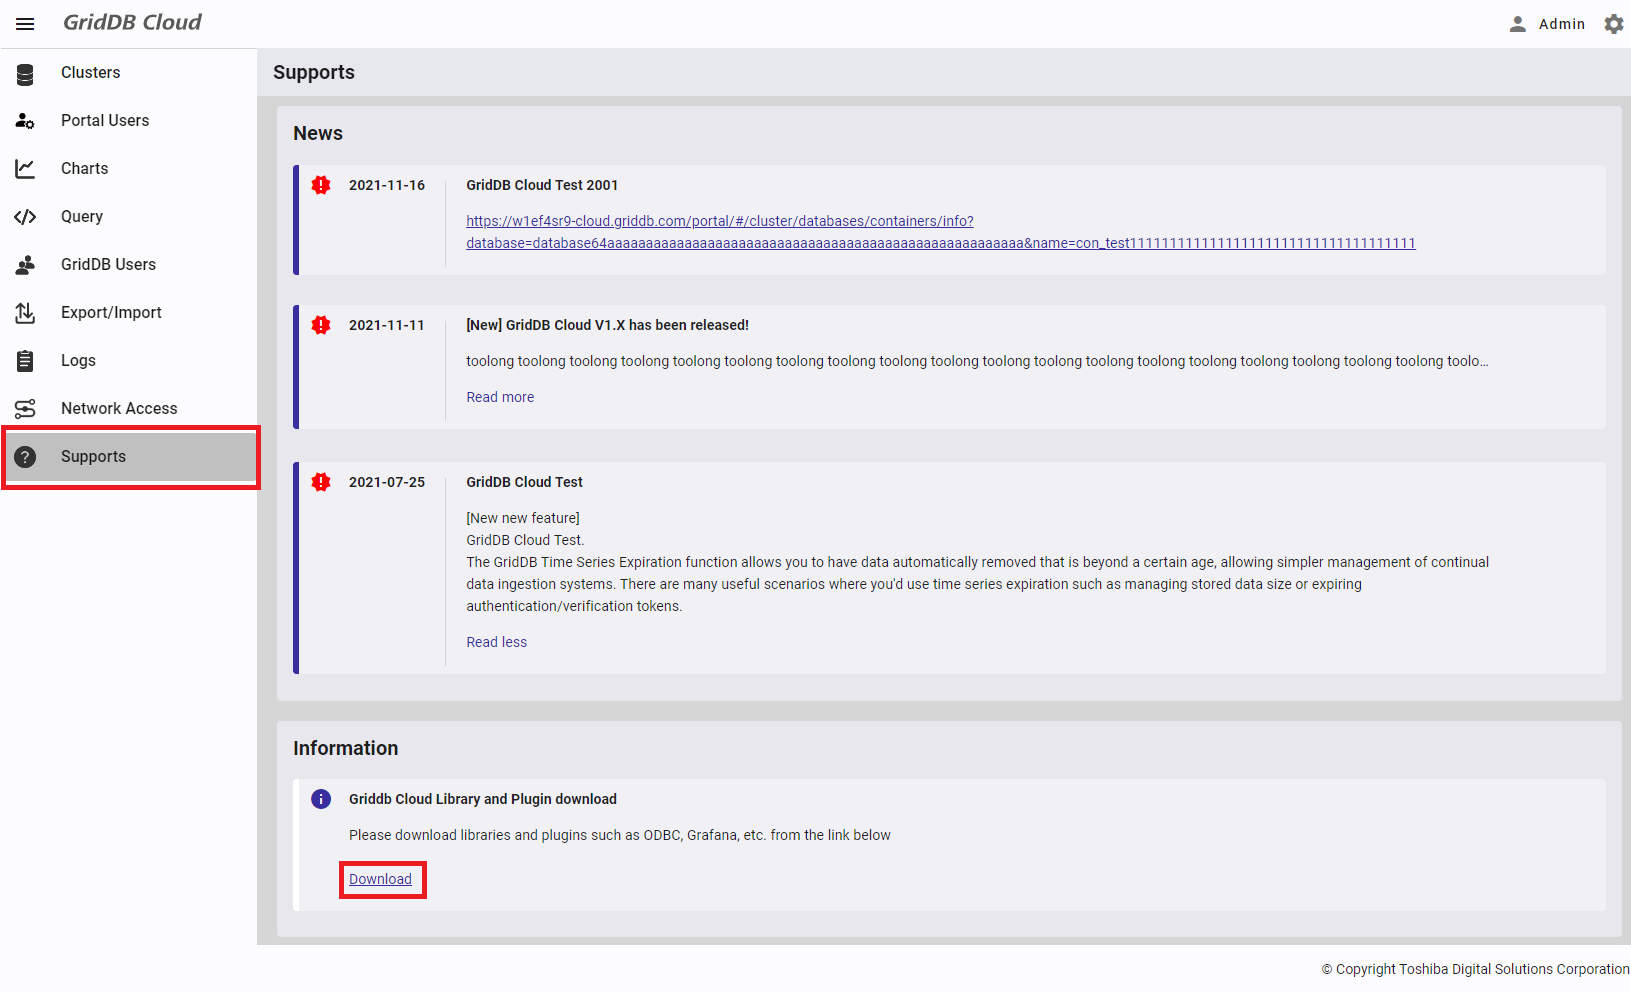Image resolution: width=1631 pixels, height=992 pixels.
Task: View the Logs page
Action: pos(128,361)
